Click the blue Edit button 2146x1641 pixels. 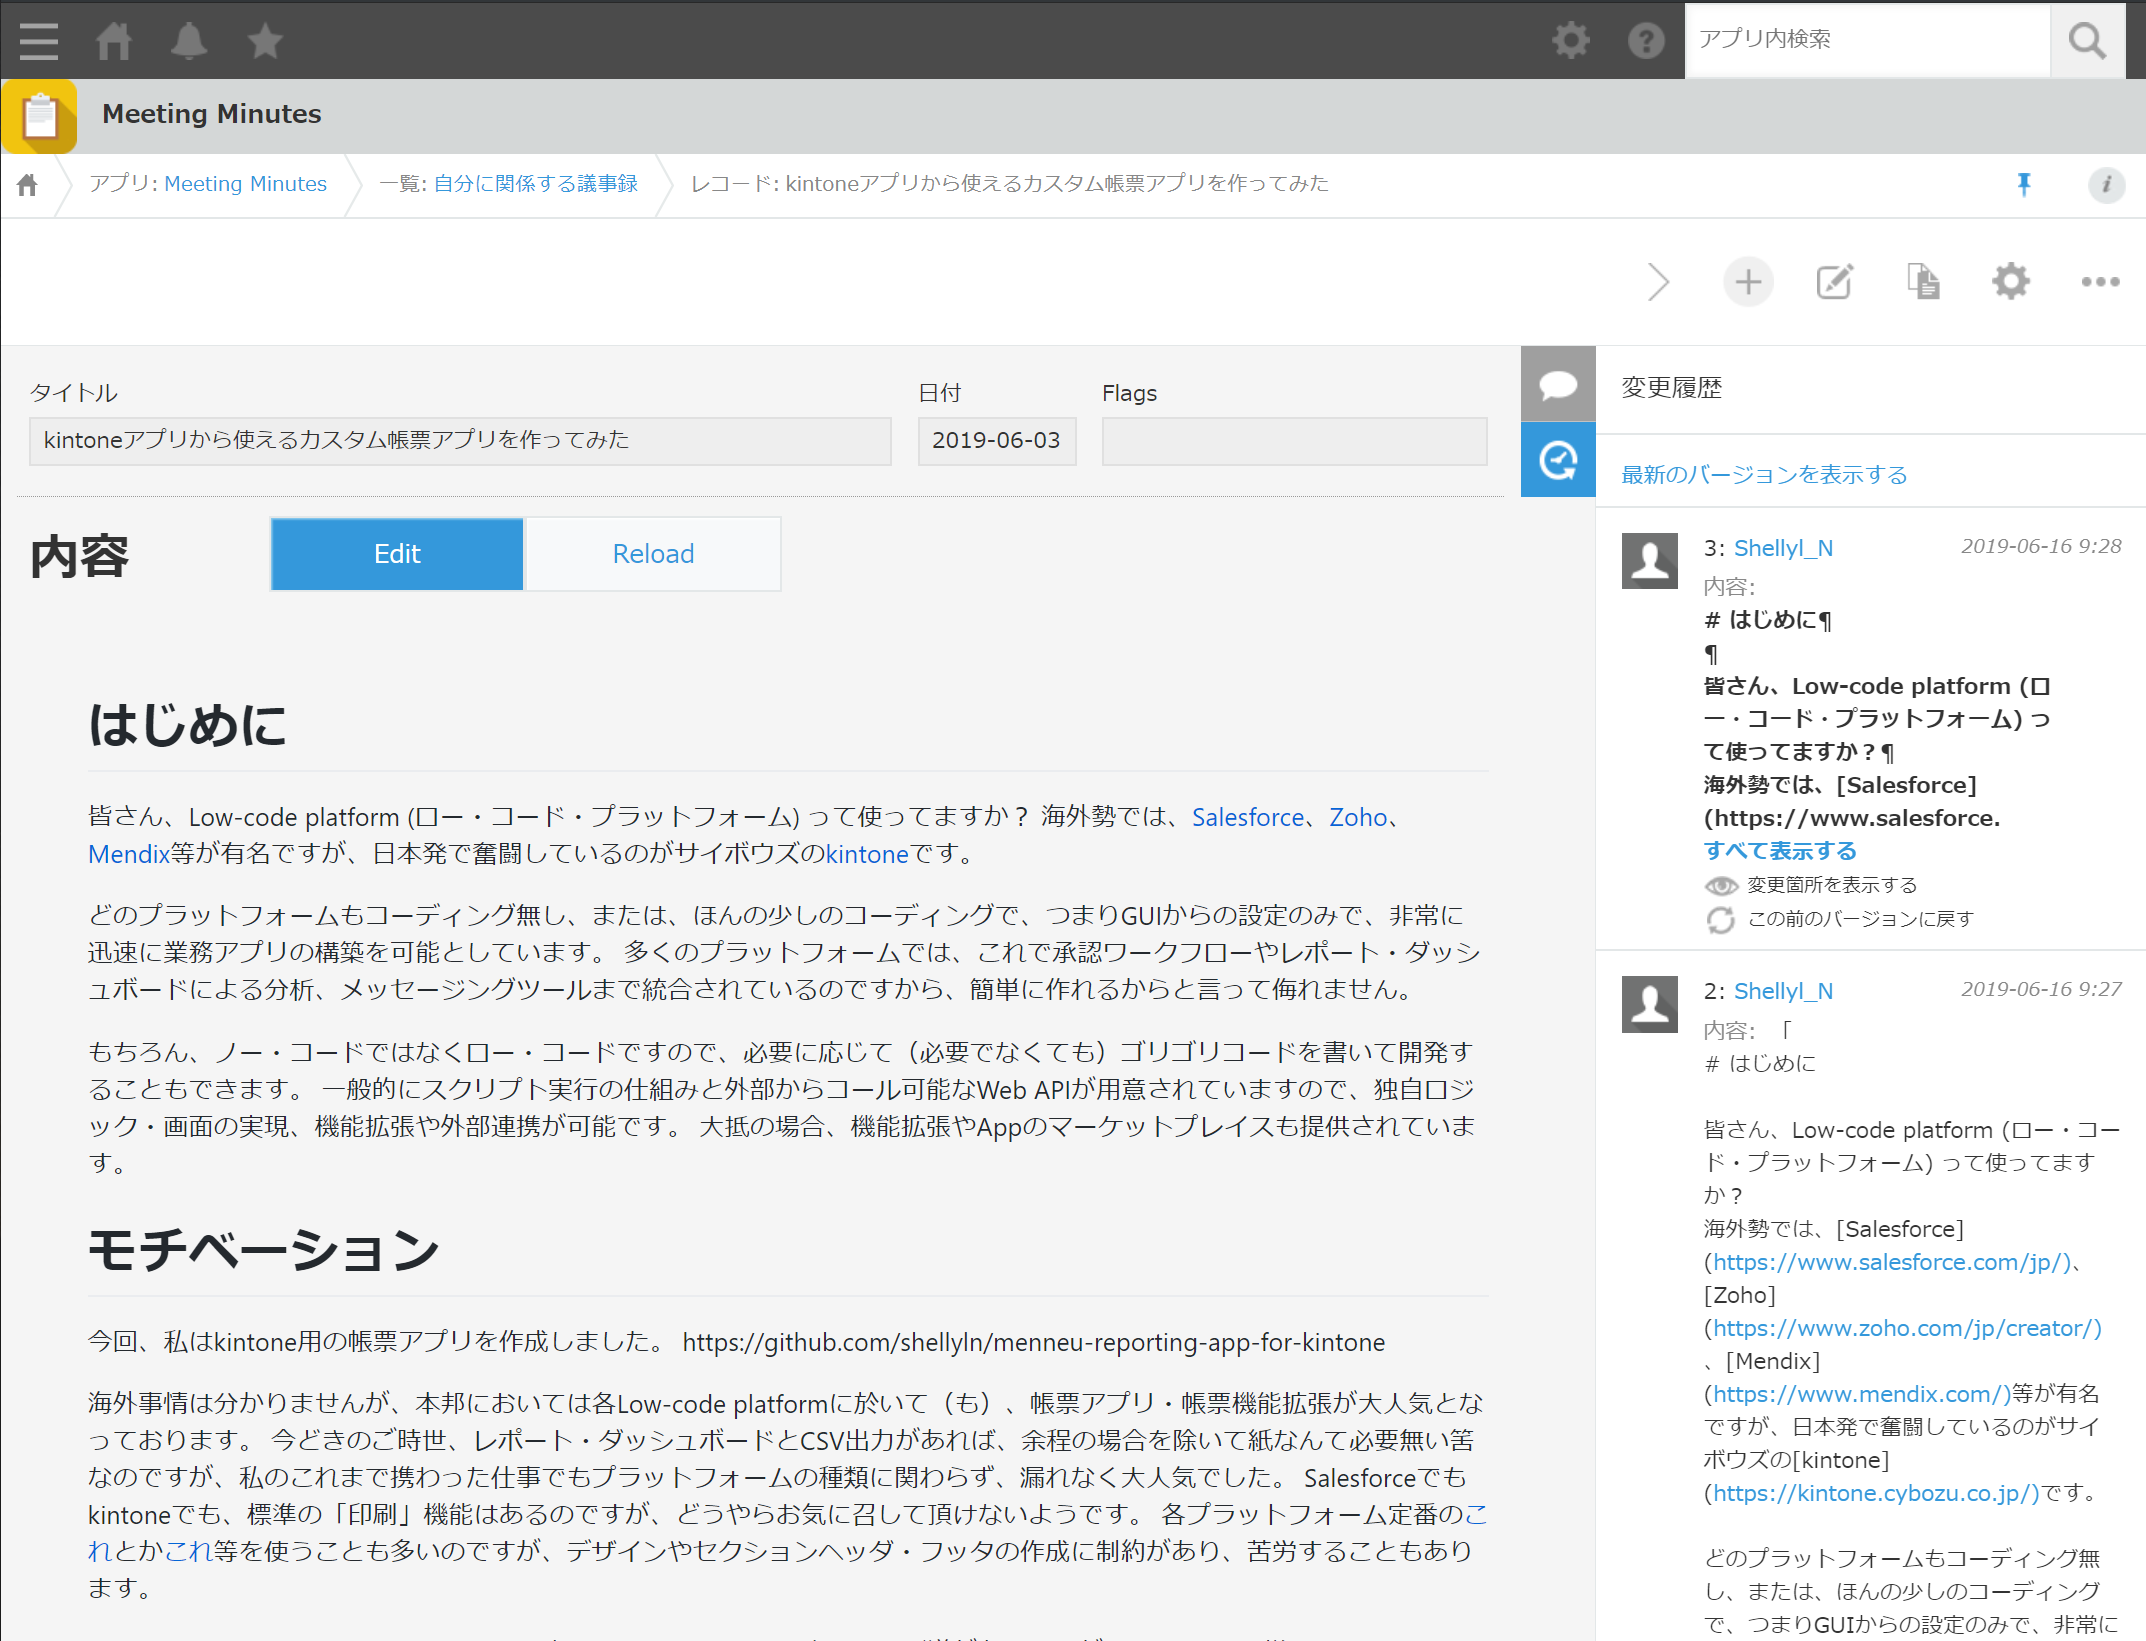click(397, 554)
